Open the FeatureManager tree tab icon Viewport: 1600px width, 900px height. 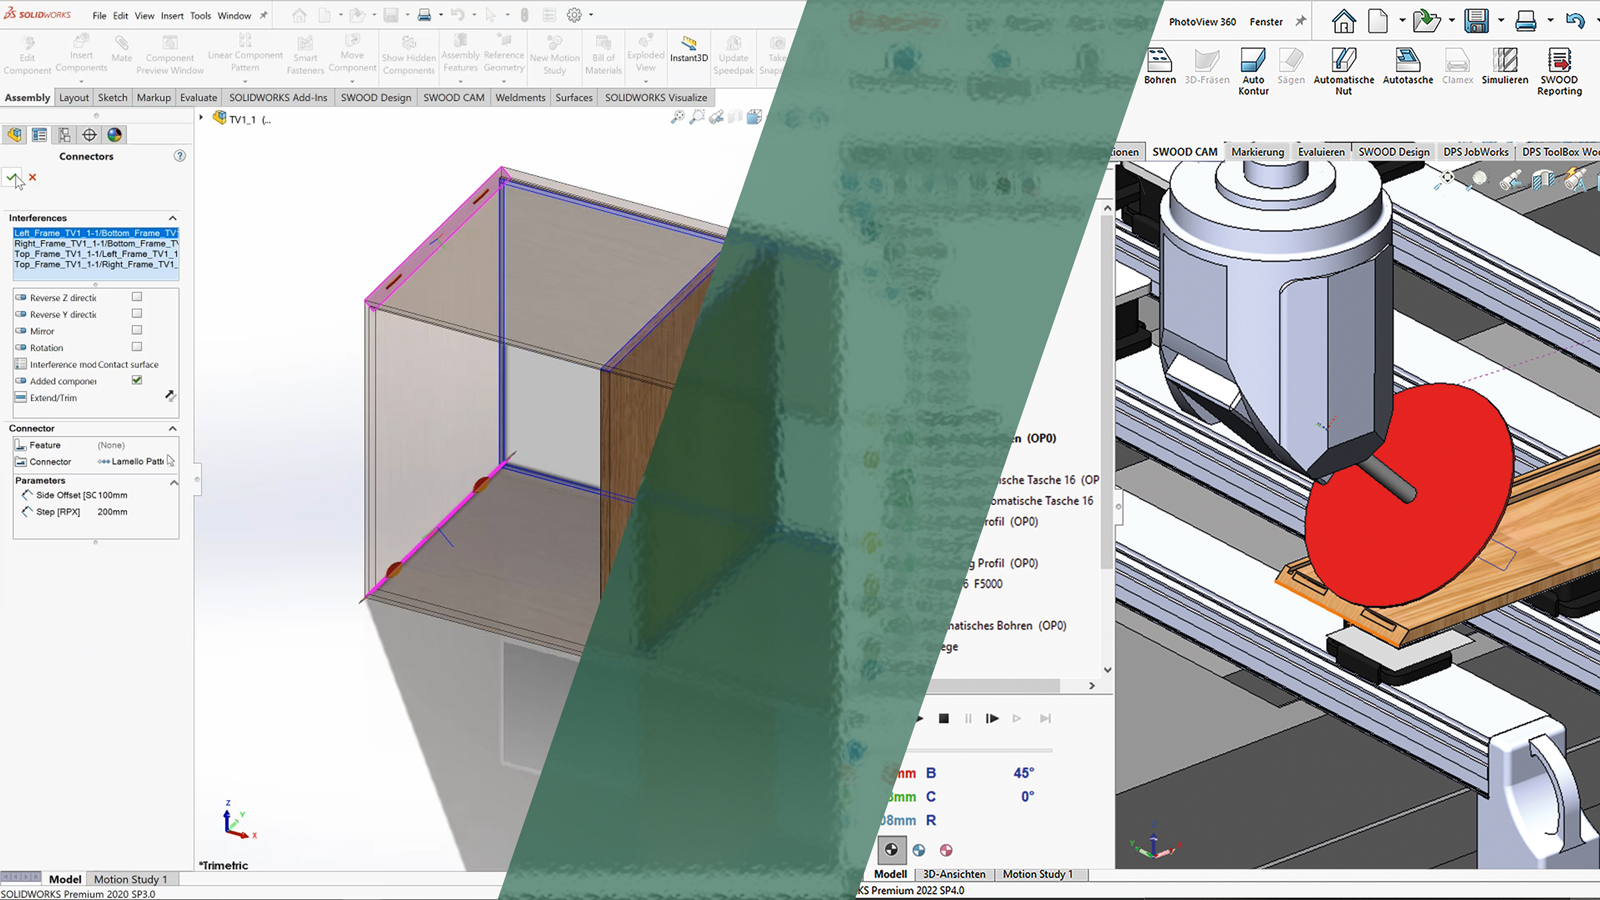[15, 135]
